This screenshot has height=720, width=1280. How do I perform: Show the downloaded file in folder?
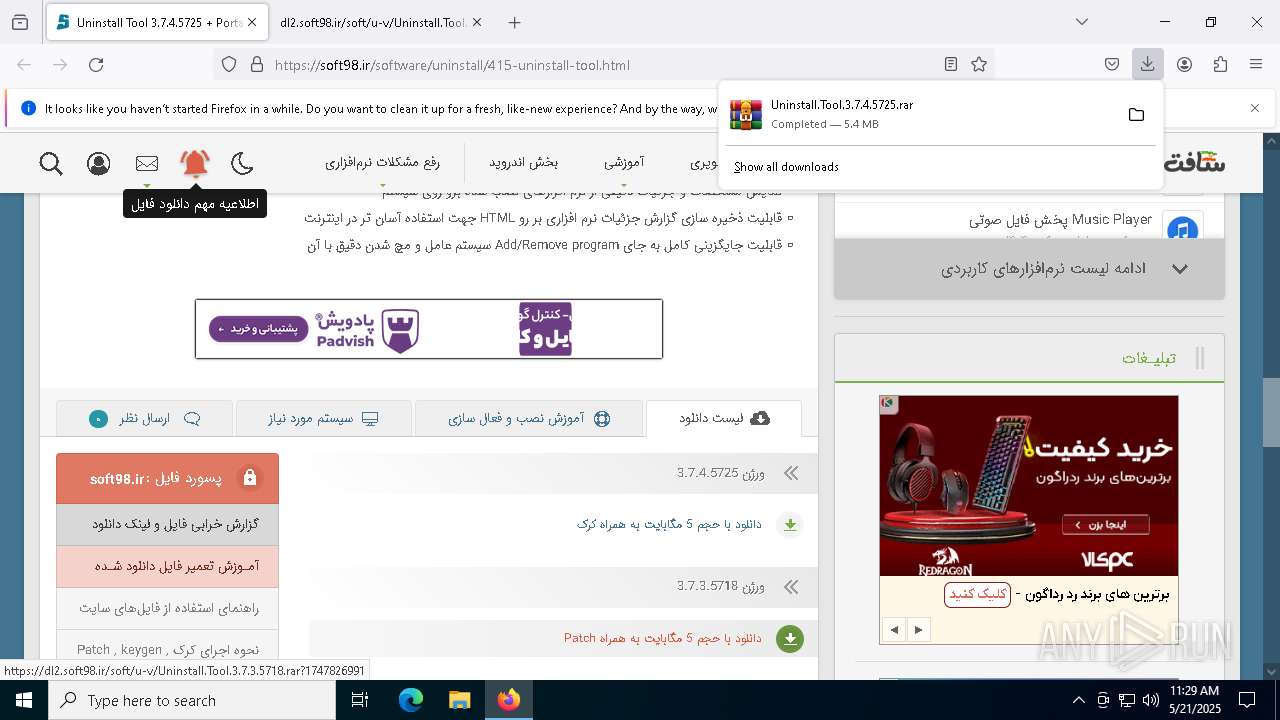tap(1136, 115)
